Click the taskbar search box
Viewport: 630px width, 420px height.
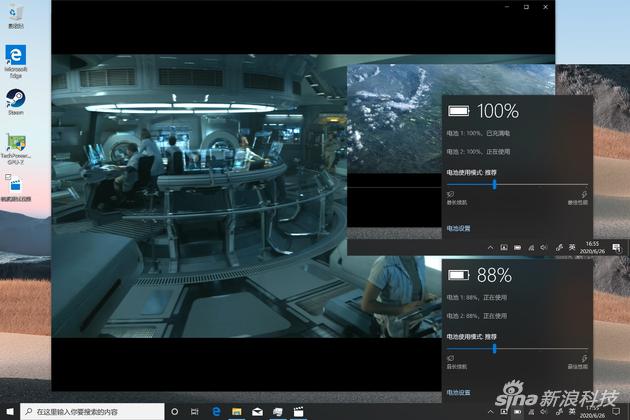pos(95,411)
